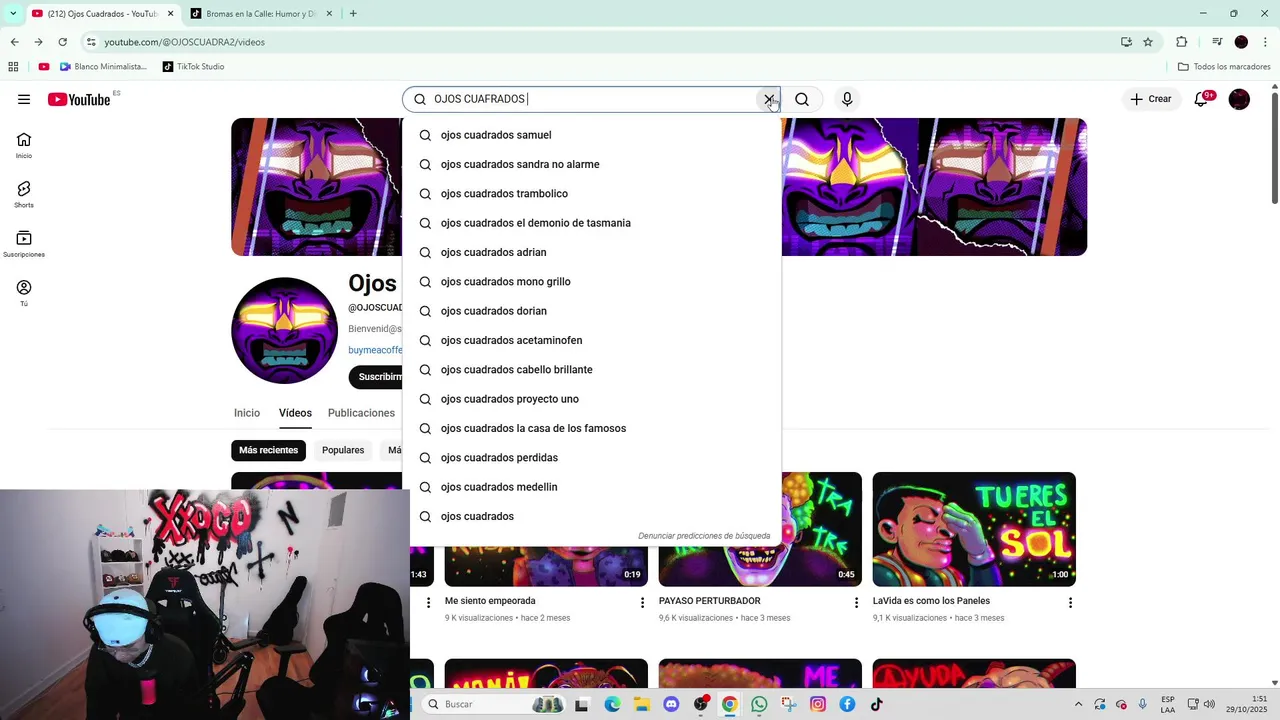The height and width of the screenshot is (720, 1280).
Task: Open the 'Blanco Minimalista' bookmark
Action: click(103, 67)
